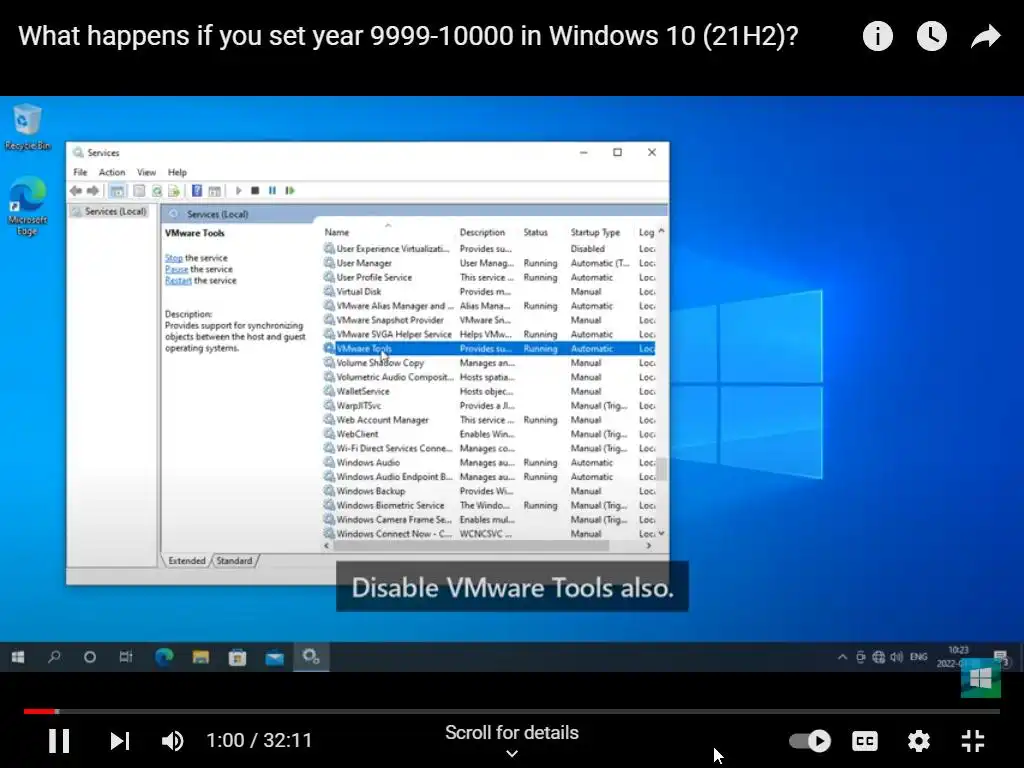Open Microsoft Store from taskbar
The width and height of the screenshot is (1024, 768).
coord(237,657)
